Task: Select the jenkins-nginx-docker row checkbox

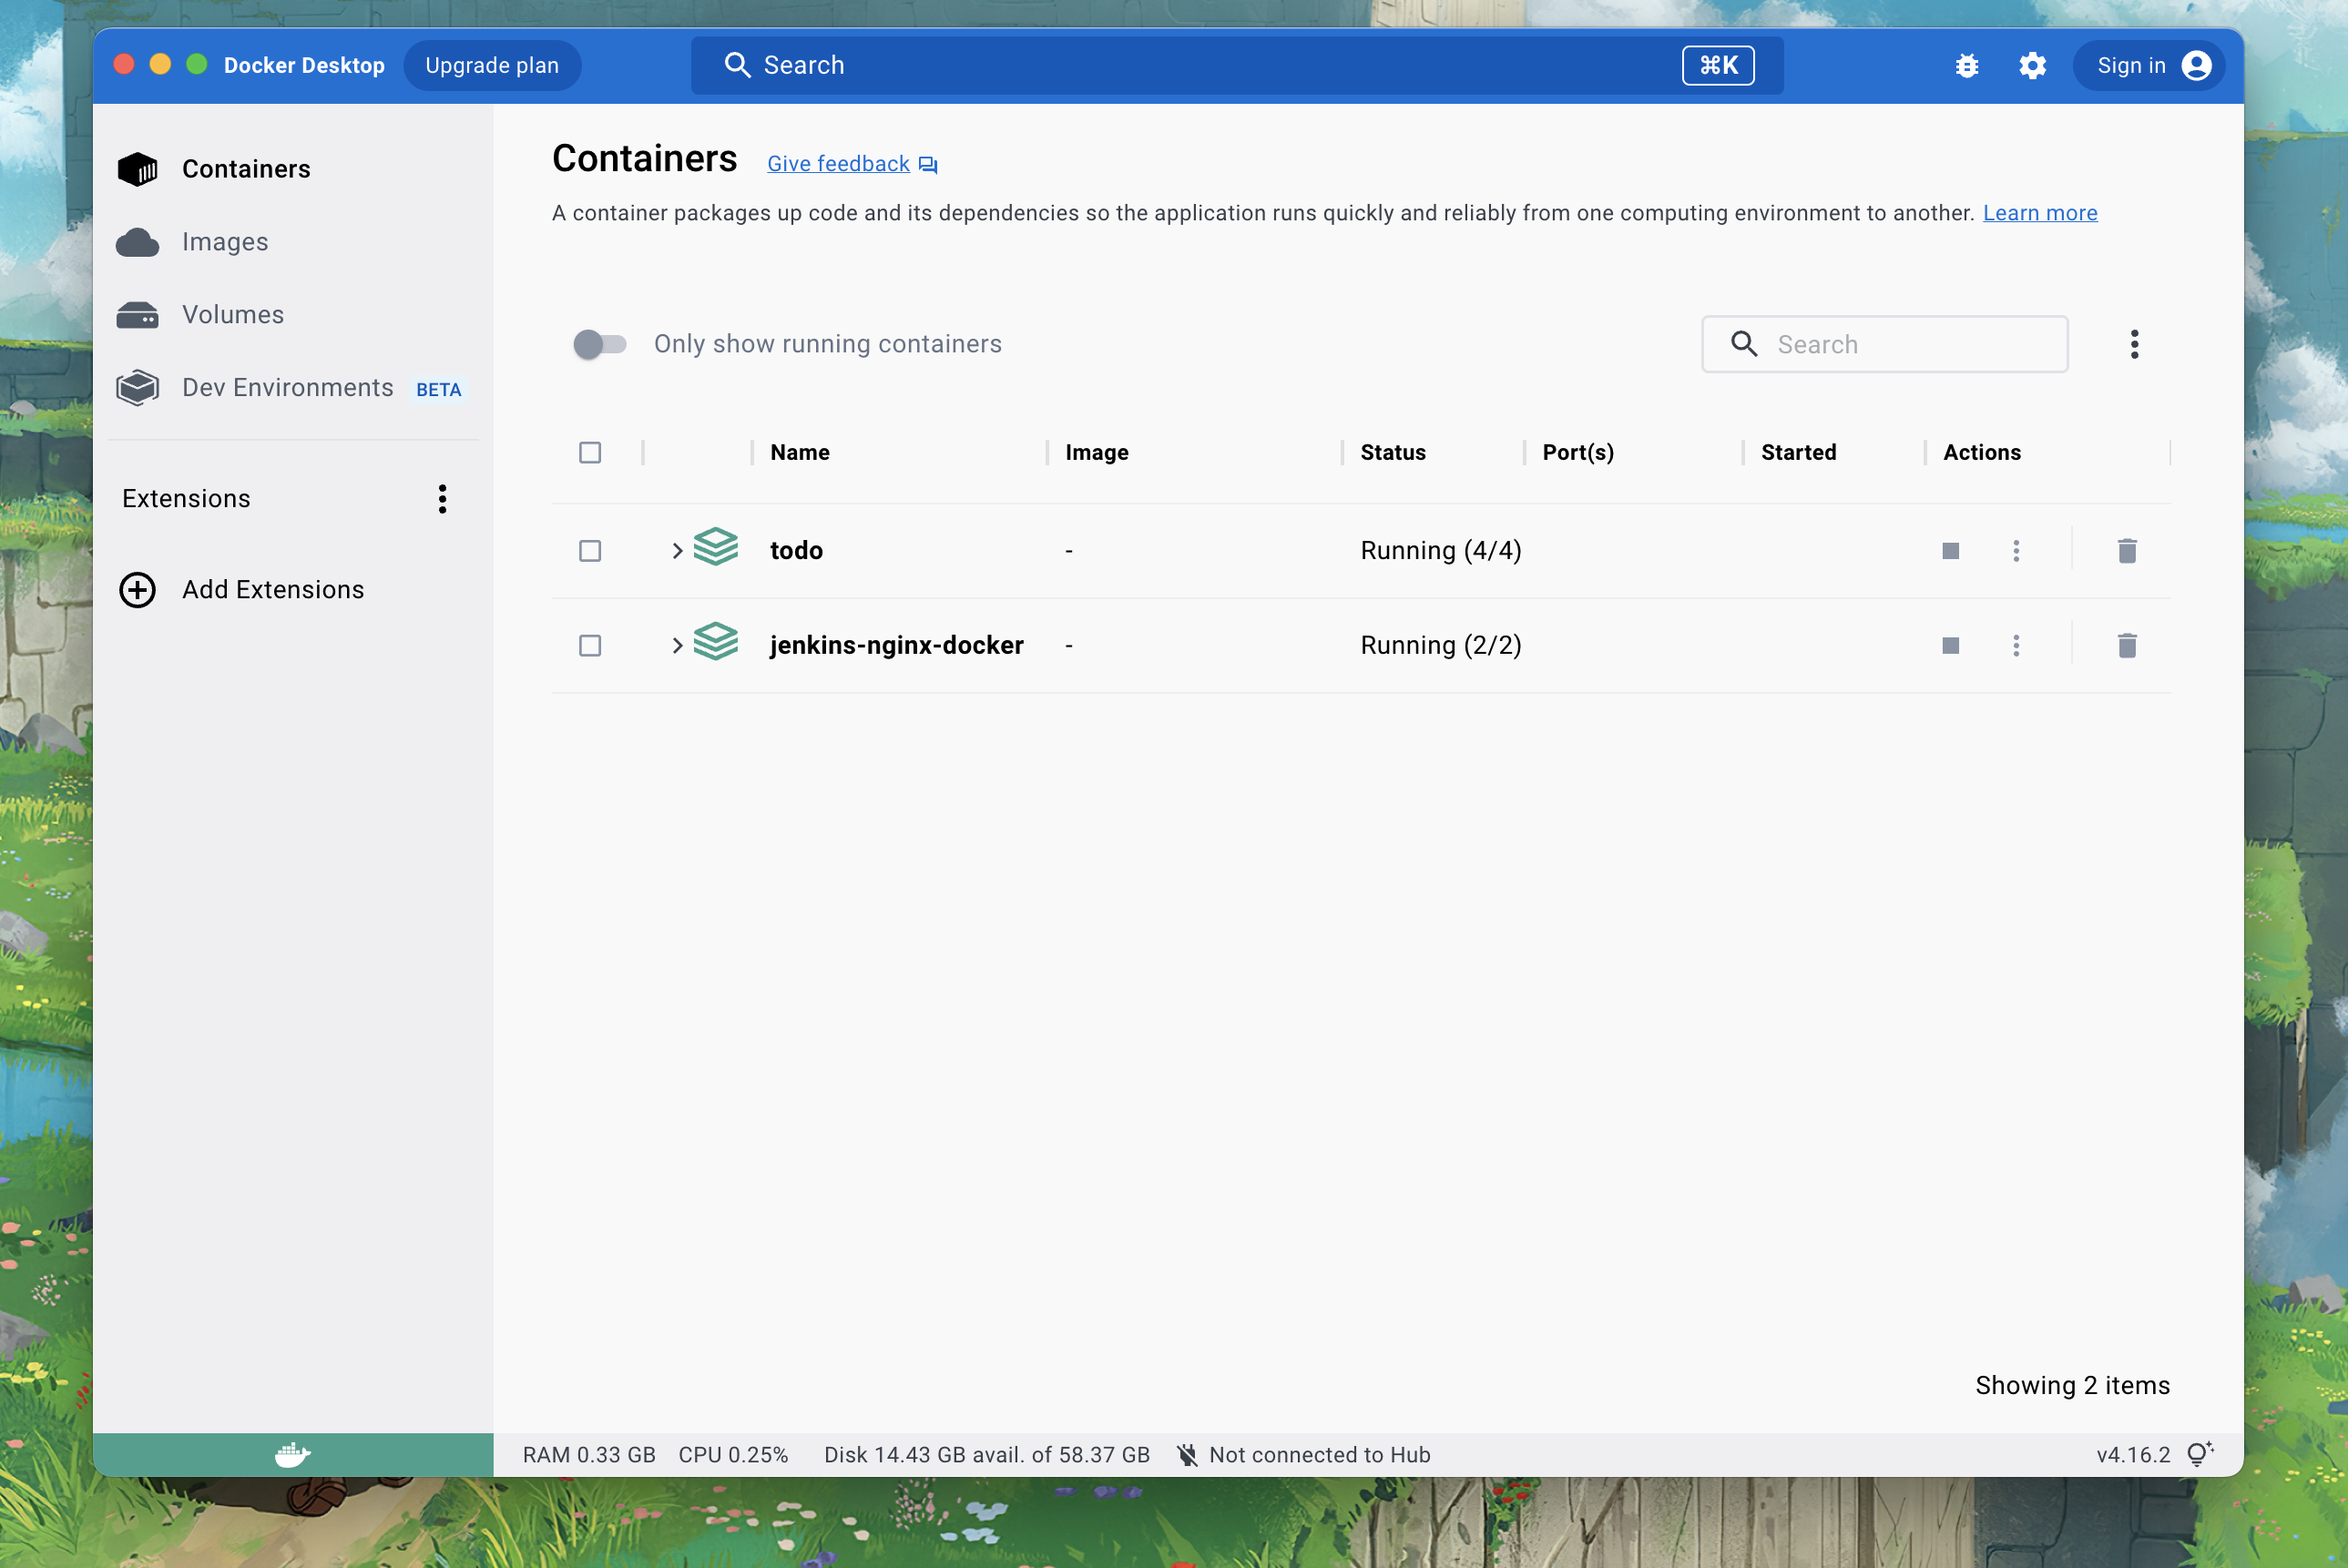Action: pyautogui.click(x=590, y=646)
